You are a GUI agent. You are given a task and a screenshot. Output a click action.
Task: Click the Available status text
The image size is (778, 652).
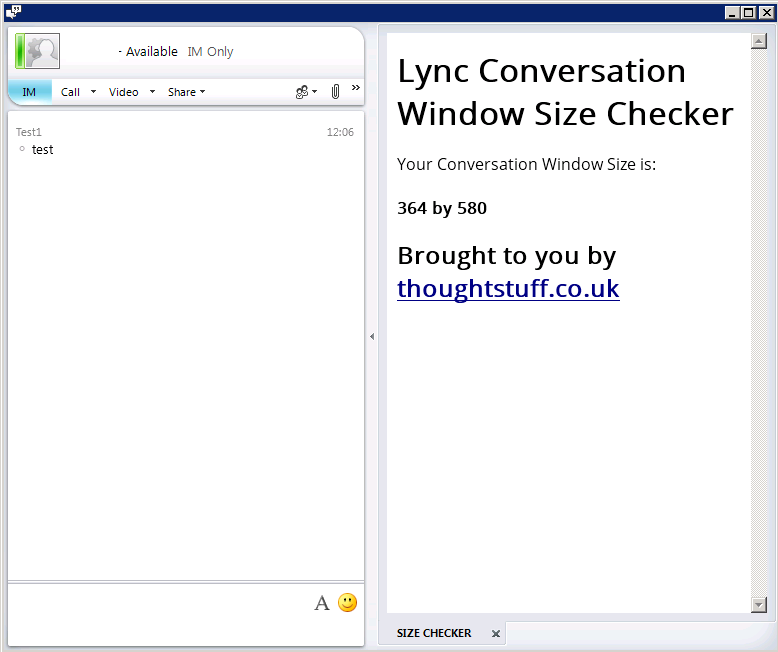tap(152, 52)
